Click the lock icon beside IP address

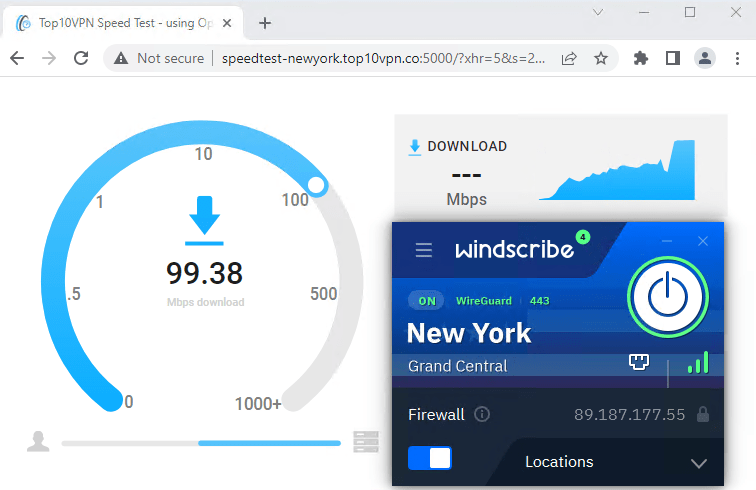tap(703, 414)
